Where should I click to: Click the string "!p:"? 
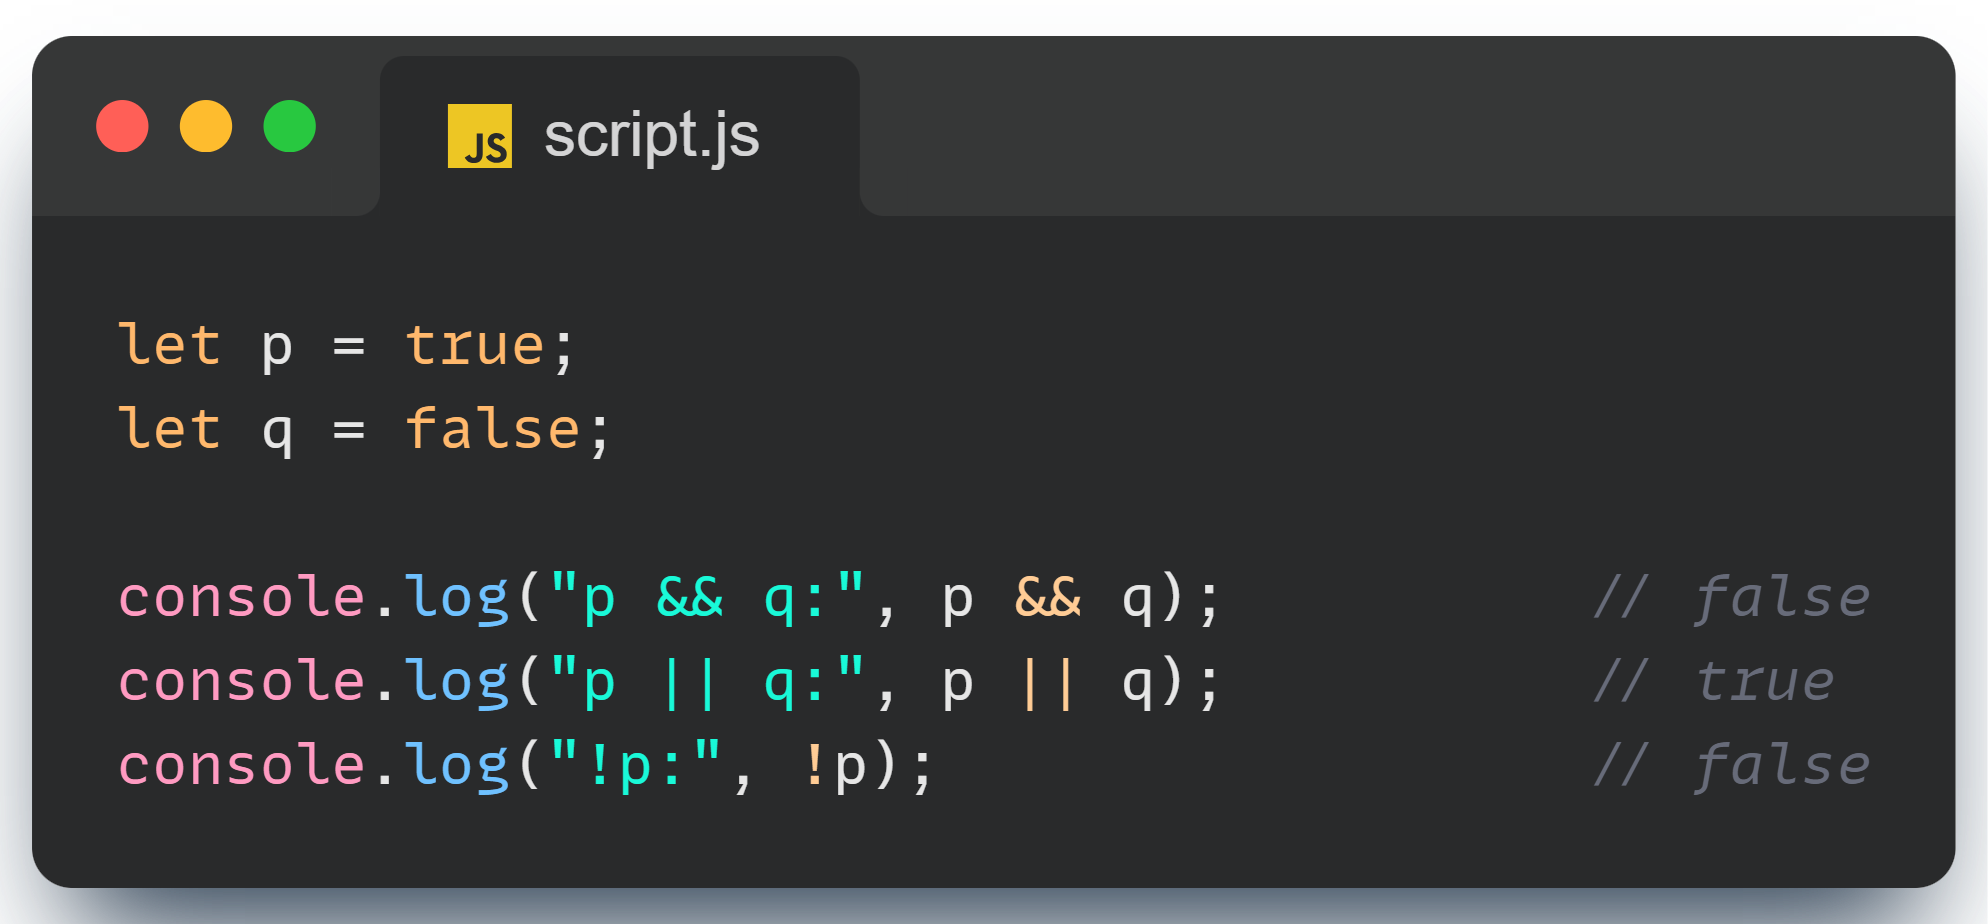[636, 767]
